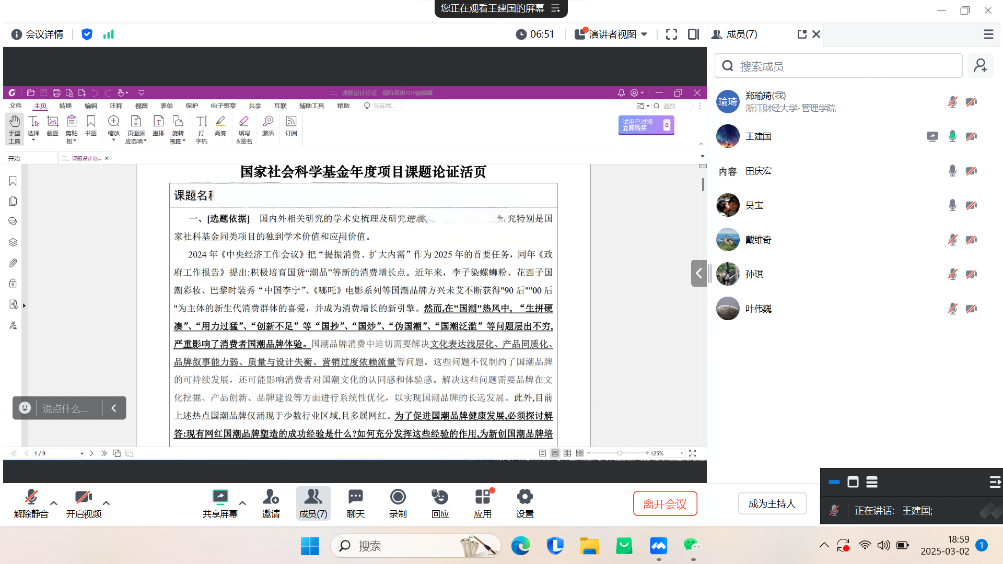Expand the 演讲者视图 view dropdown
Screen dimensions: 1003x564
click(613, 34)
